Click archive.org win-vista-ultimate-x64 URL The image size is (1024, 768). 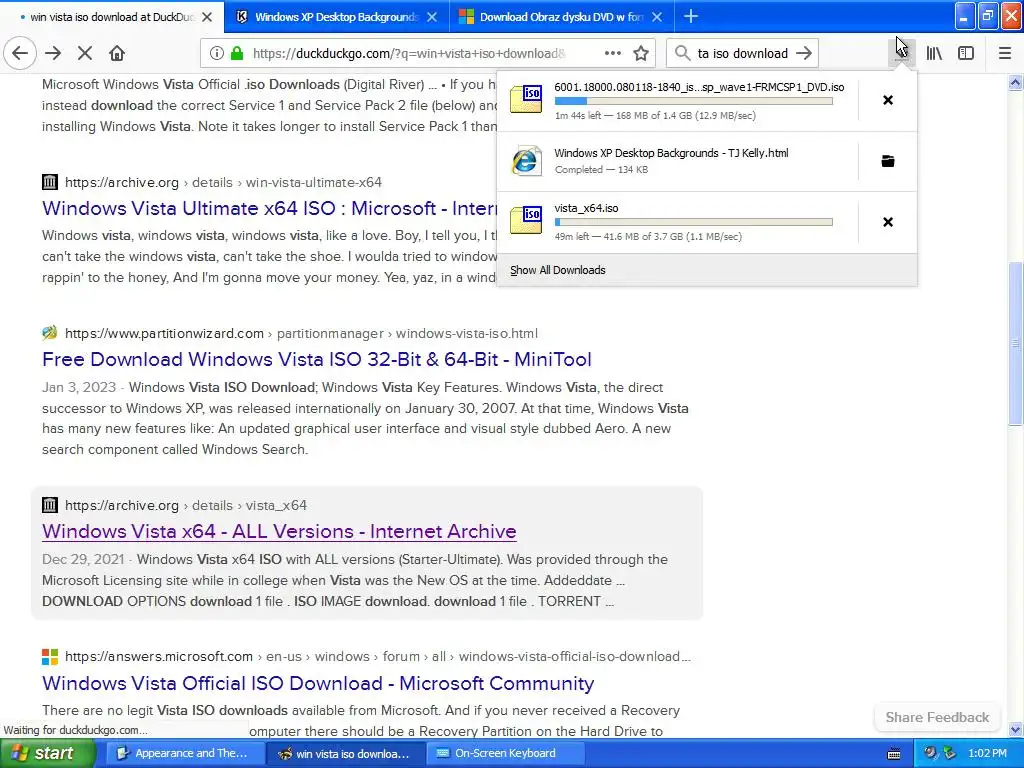click(x=223, y=182)
